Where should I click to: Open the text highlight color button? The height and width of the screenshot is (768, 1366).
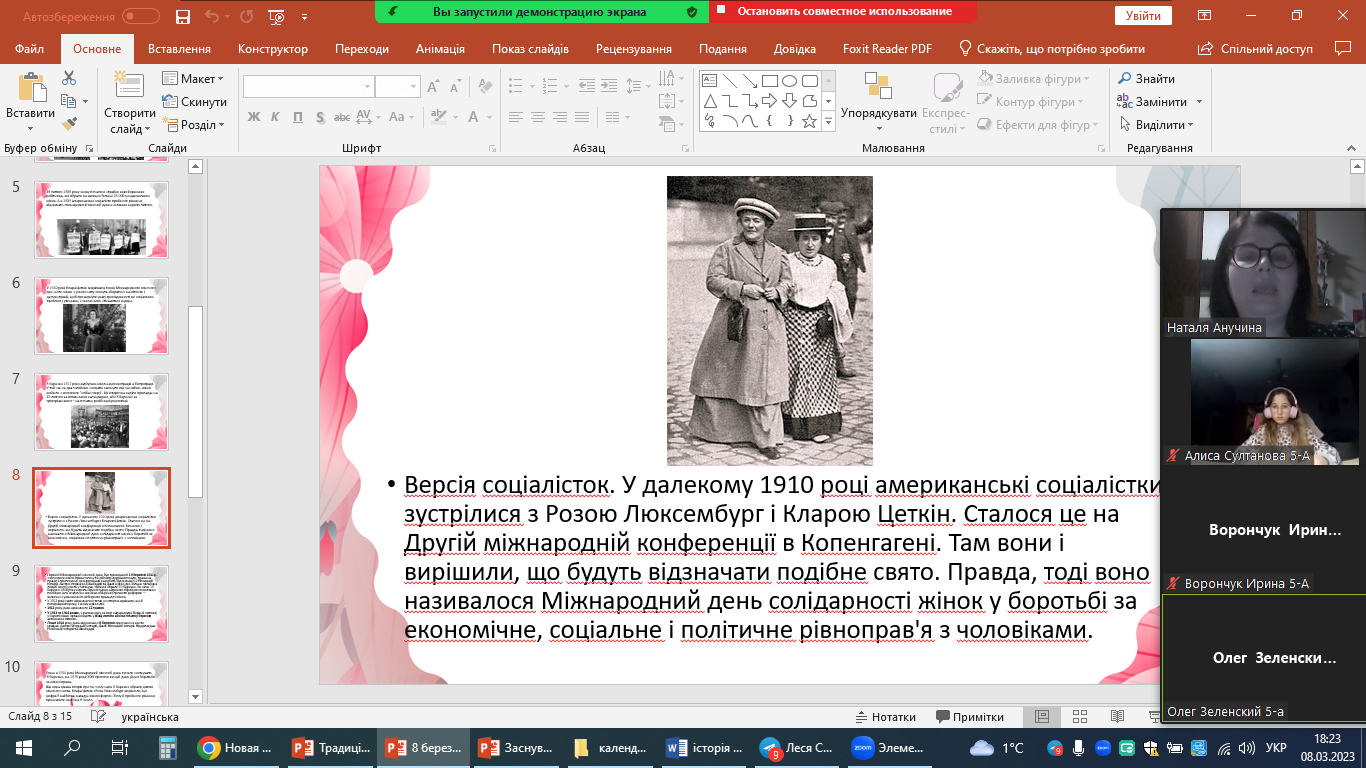coord(440,117)
